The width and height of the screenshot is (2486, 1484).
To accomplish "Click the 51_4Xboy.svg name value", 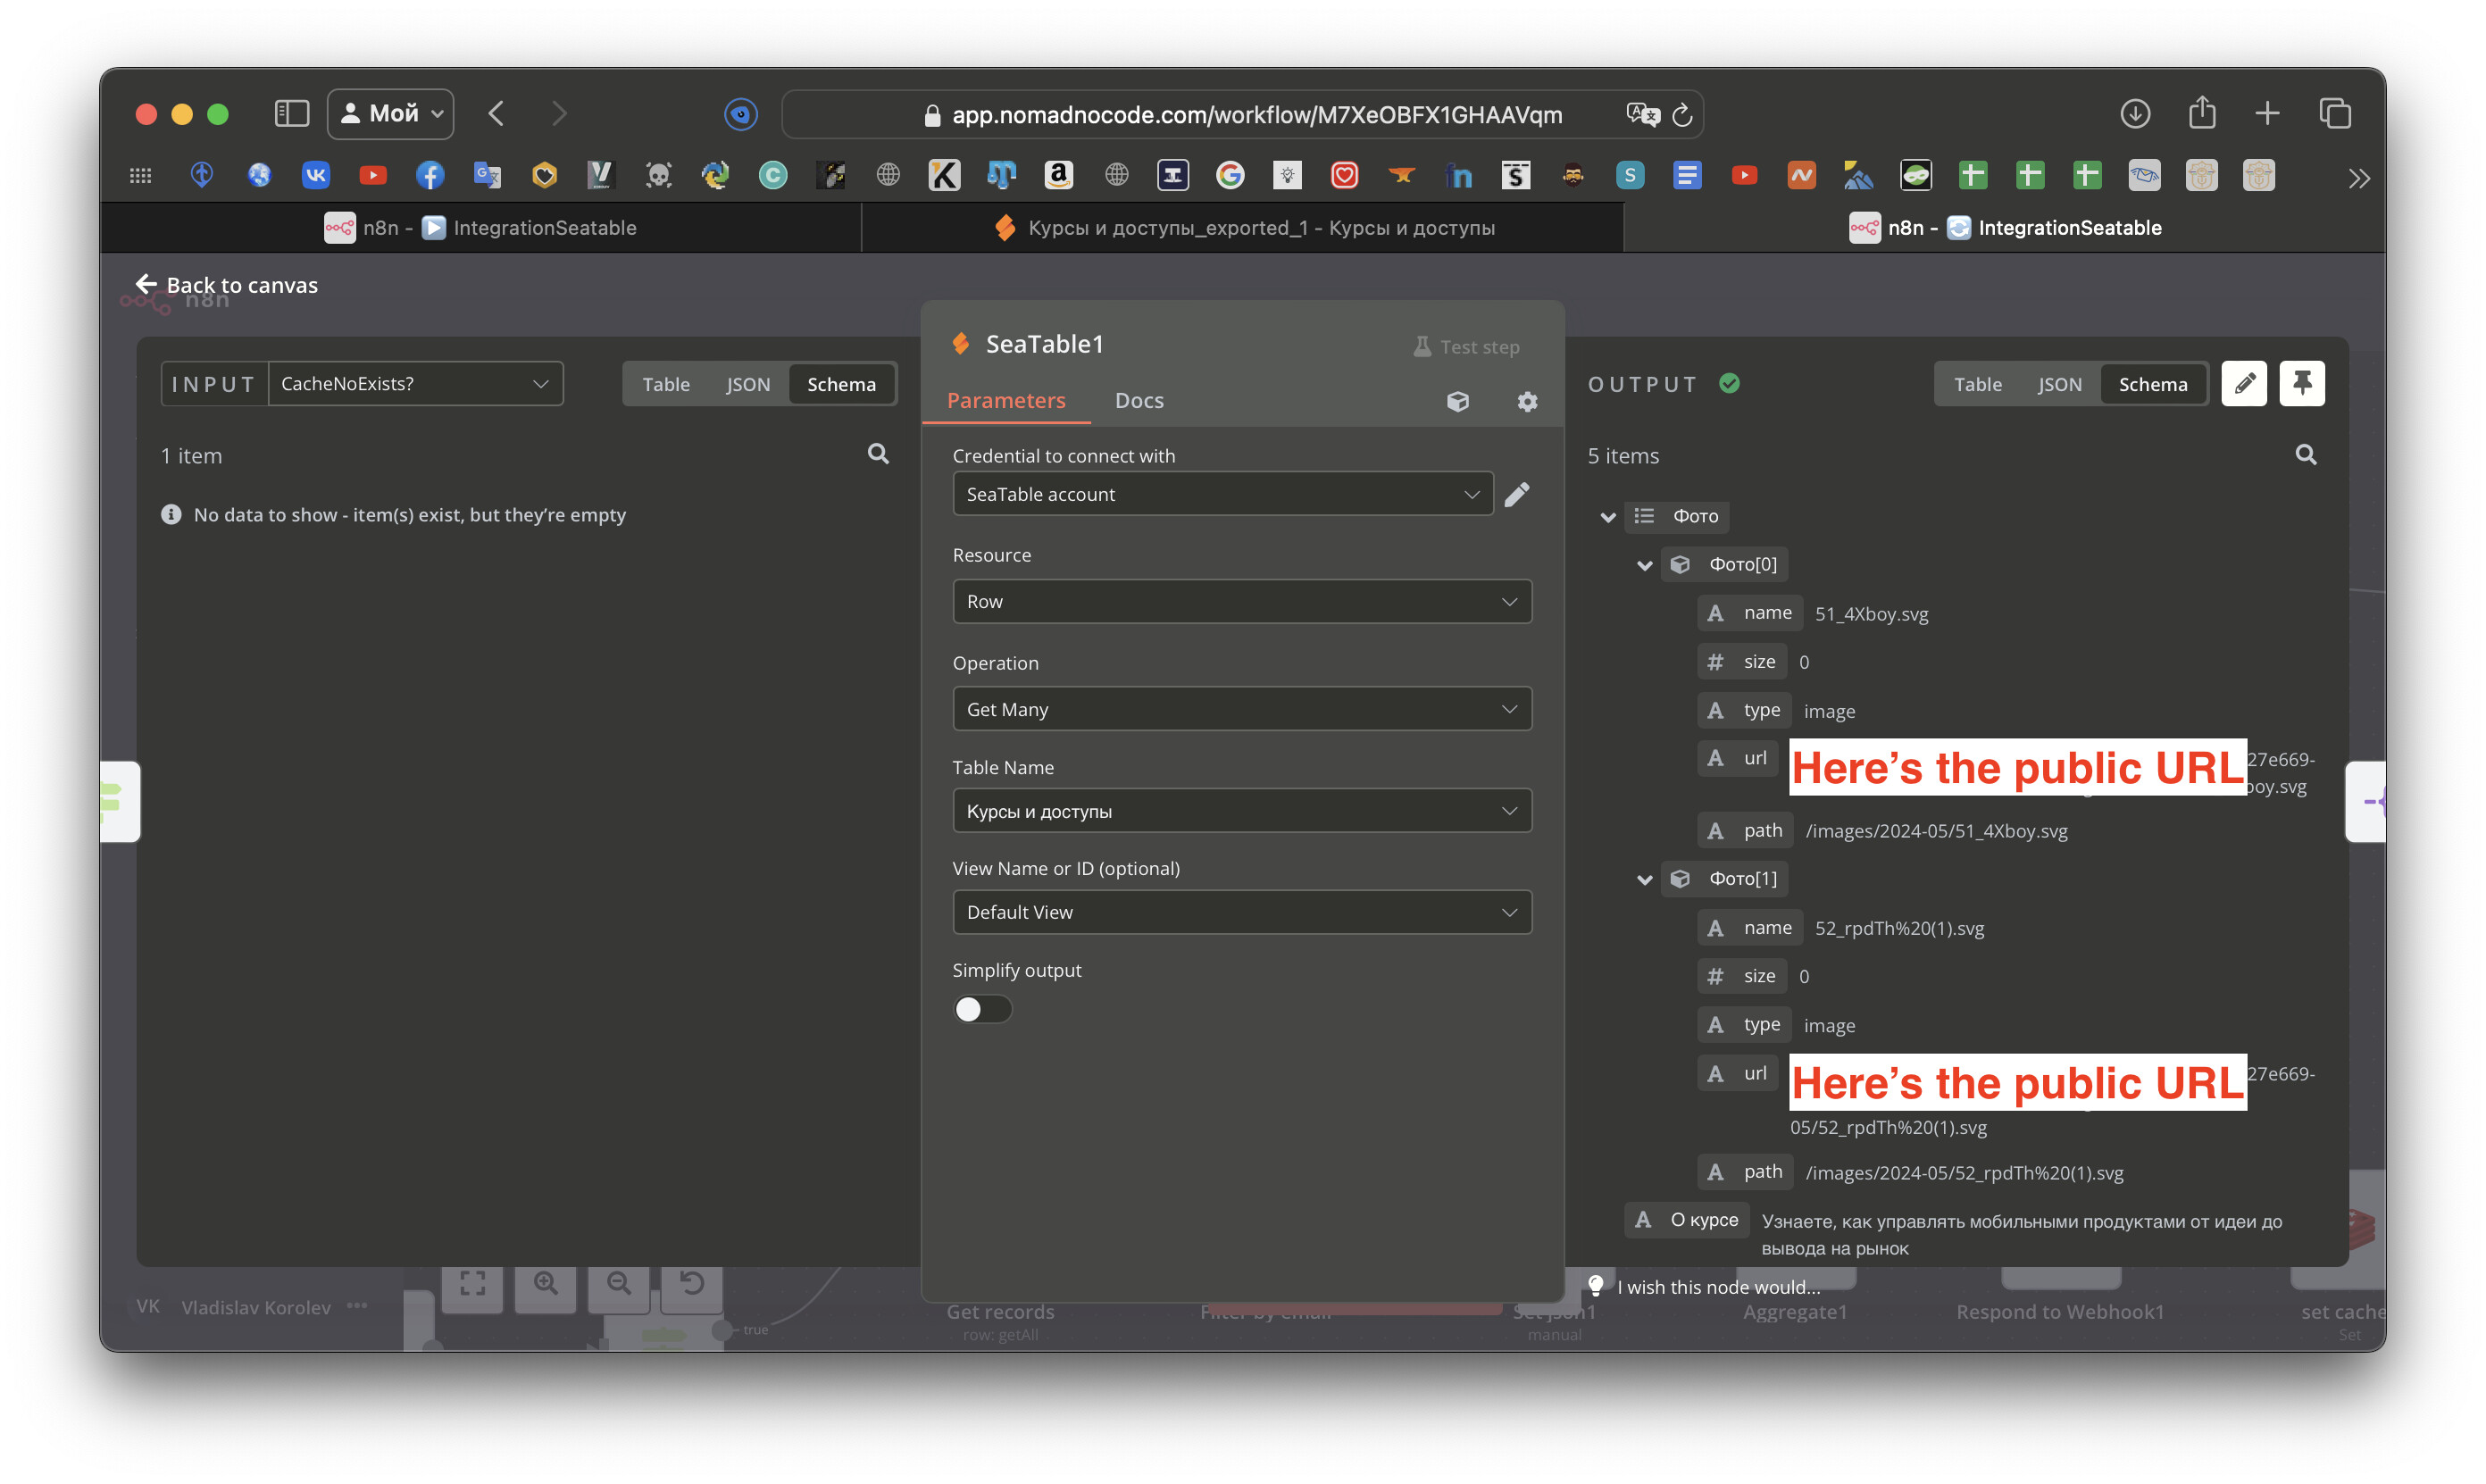I will [x=1871, y=614].
